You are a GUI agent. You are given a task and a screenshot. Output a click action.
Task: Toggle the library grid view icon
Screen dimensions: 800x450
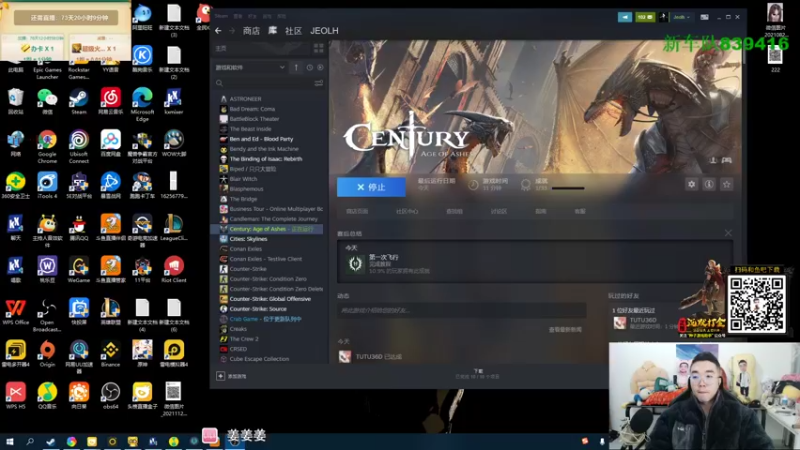pyautogui.click(x=318, y=48)
